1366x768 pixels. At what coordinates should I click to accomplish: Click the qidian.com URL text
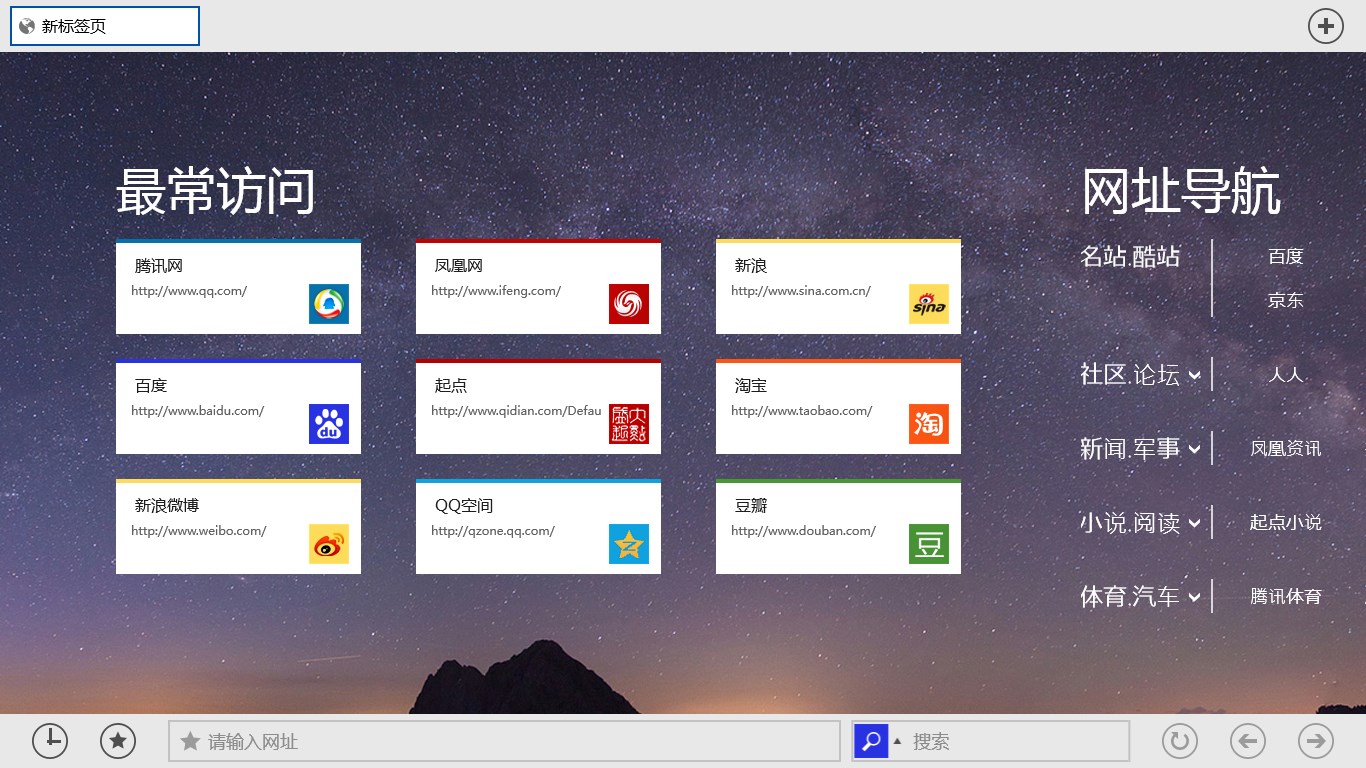tap(517, 411)
